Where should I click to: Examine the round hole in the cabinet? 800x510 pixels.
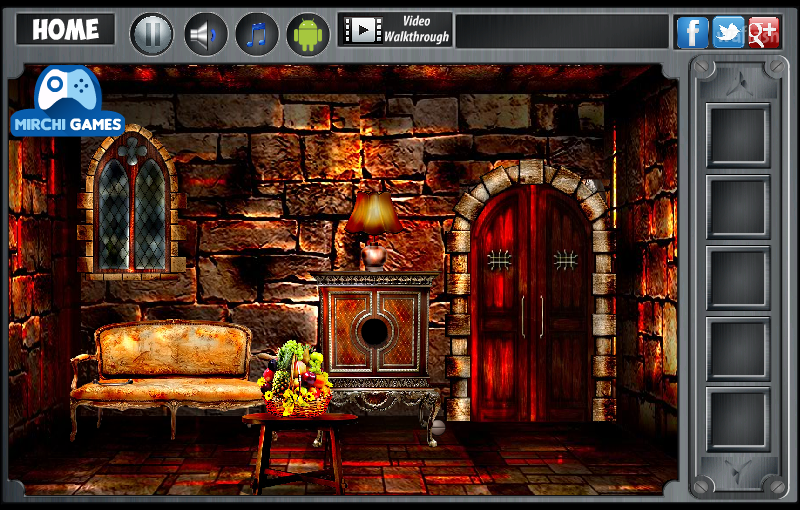(x=375, y=332)
